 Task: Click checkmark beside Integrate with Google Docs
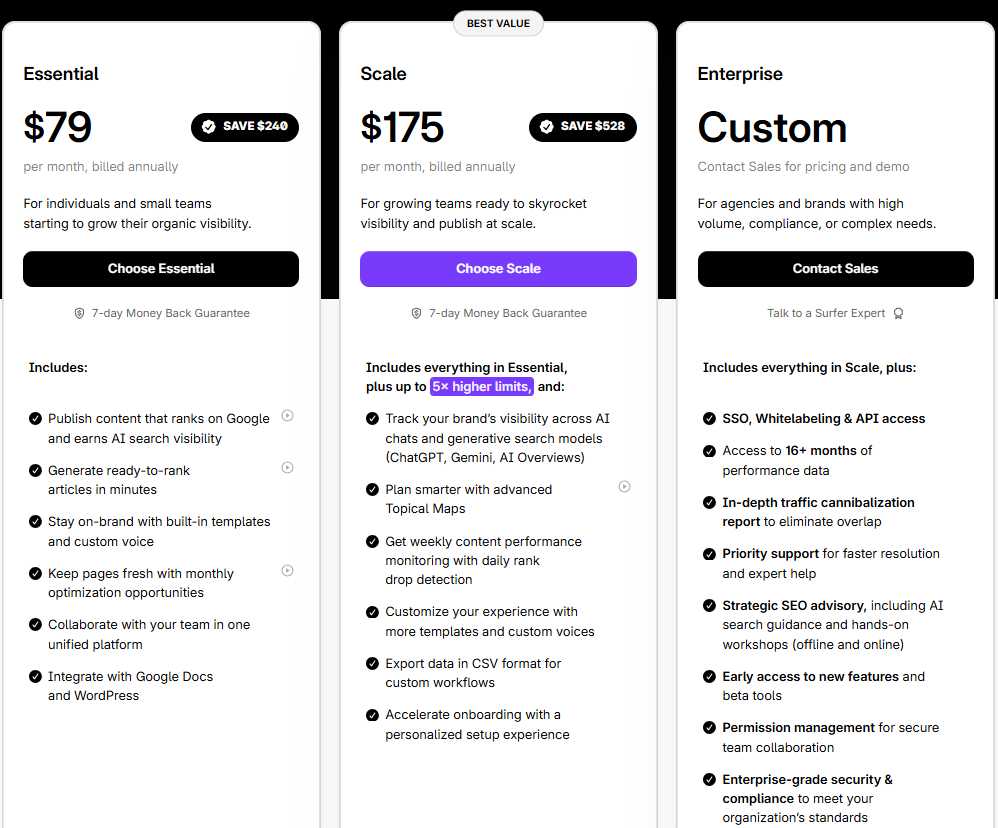pos(36,677)
